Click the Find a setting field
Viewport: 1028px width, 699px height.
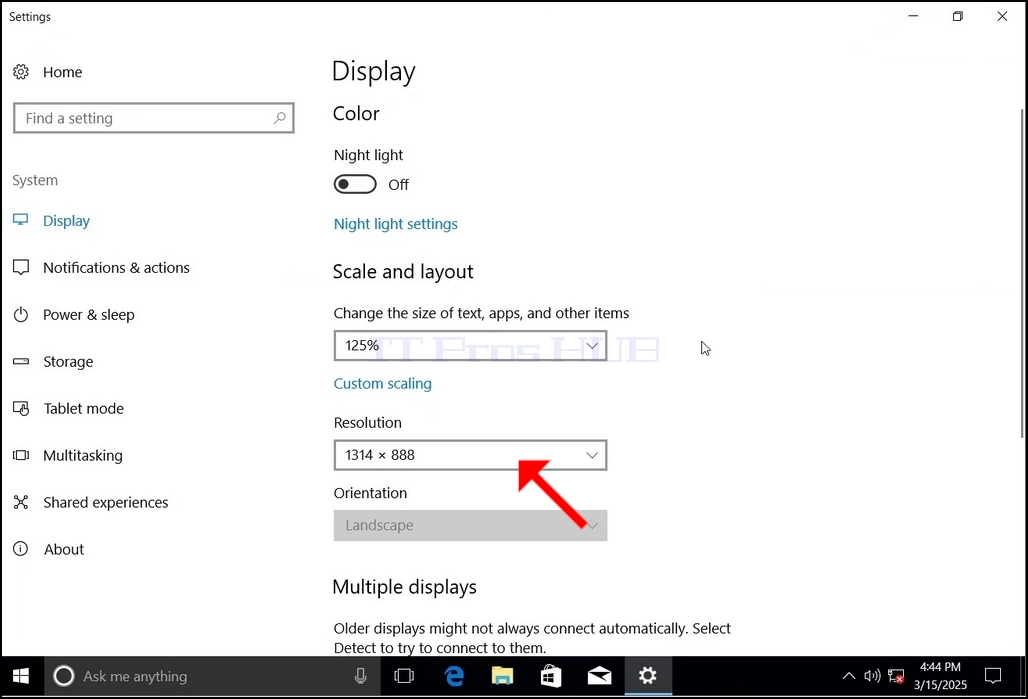(x=153, y=118)
